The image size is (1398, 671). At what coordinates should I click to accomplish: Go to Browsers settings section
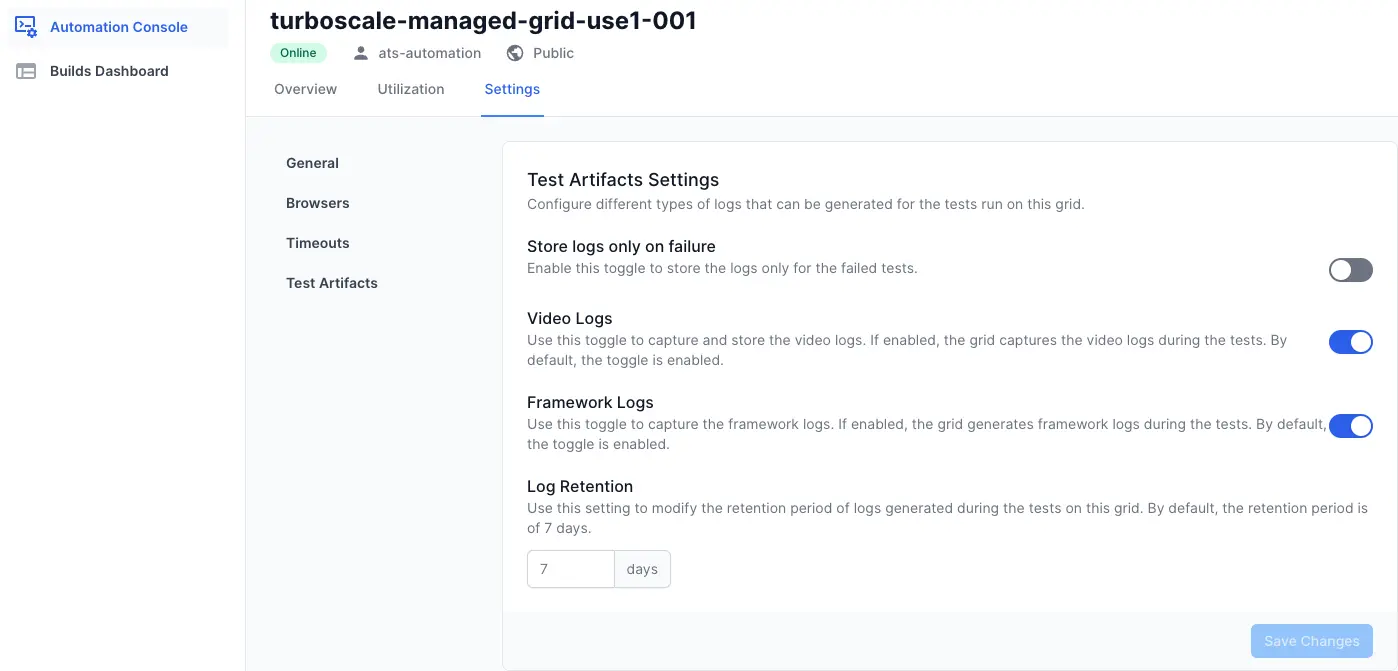pos(317,203)
